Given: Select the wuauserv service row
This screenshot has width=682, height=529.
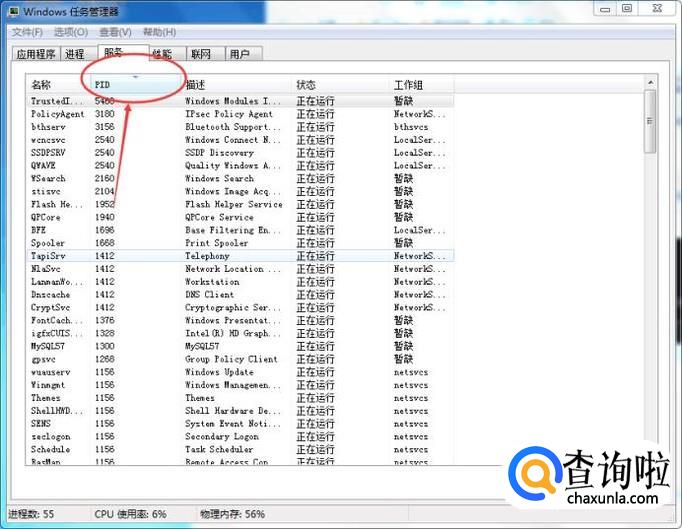Looking at the screenshot, I should point(240,372).
